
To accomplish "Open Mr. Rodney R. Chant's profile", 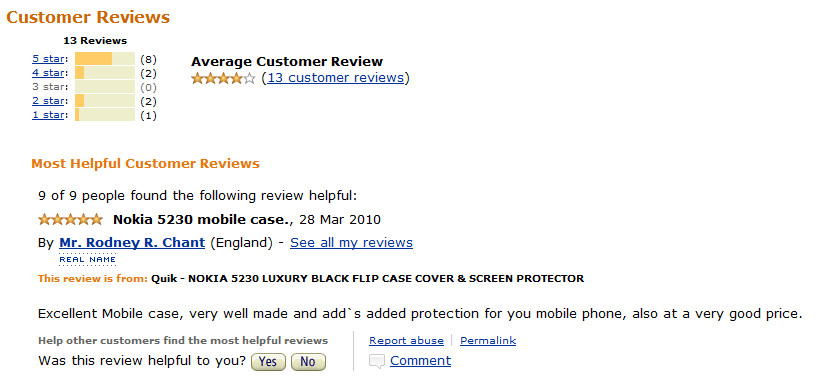I will pyautogui.click(x=132, y=243).
